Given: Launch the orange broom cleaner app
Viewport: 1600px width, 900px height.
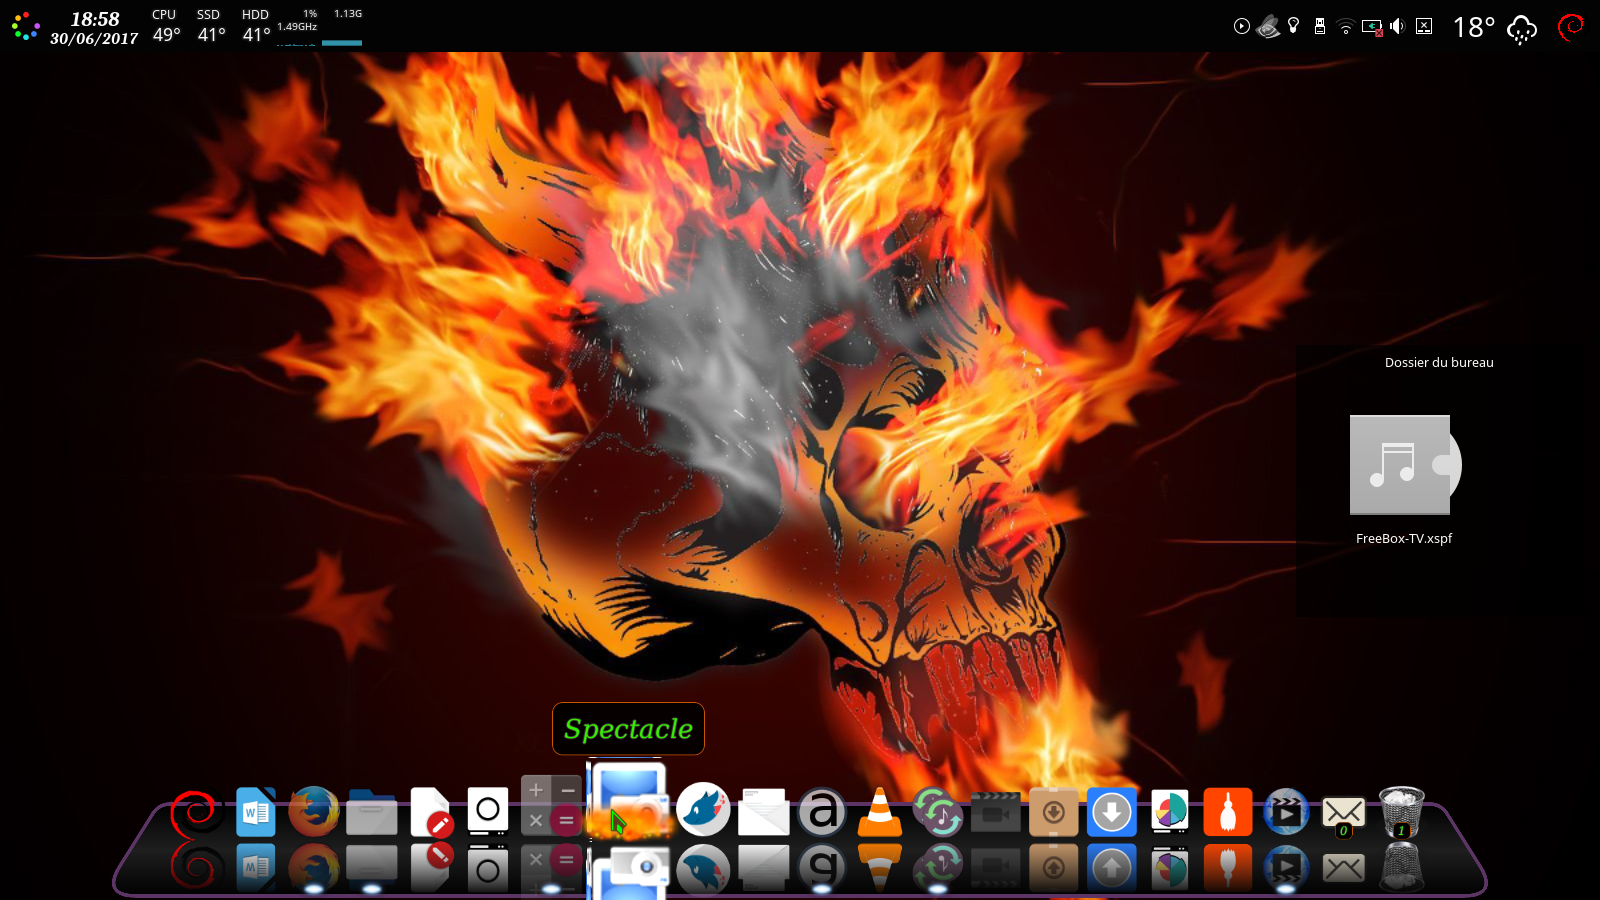Looking at the screenshot, I should point(1228,812).
